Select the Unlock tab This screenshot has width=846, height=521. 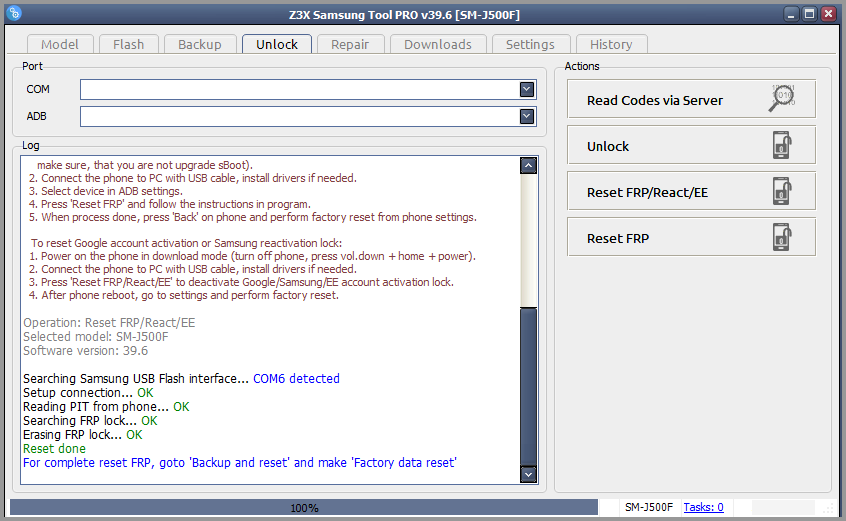pos(277,44)
